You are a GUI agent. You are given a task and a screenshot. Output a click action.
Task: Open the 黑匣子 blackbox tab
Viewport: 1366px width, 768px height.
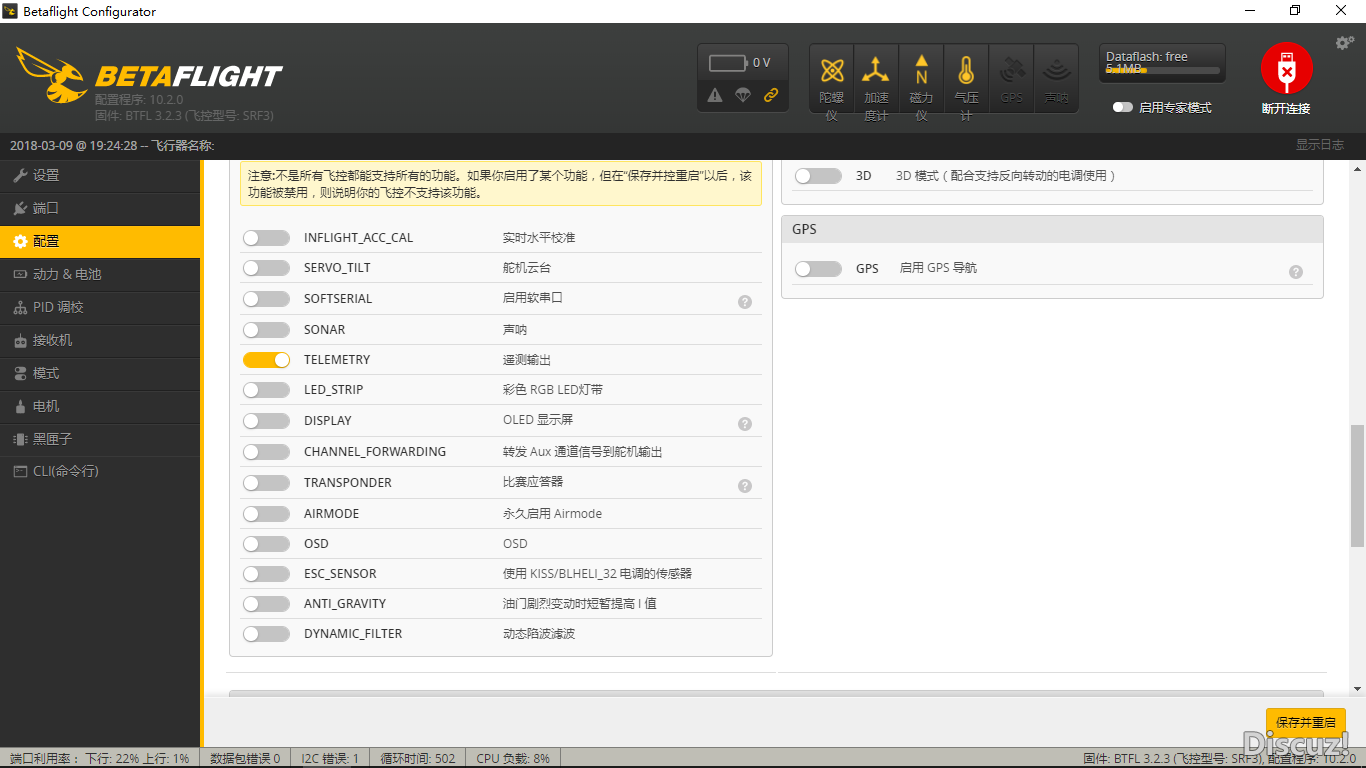(100, 439)
